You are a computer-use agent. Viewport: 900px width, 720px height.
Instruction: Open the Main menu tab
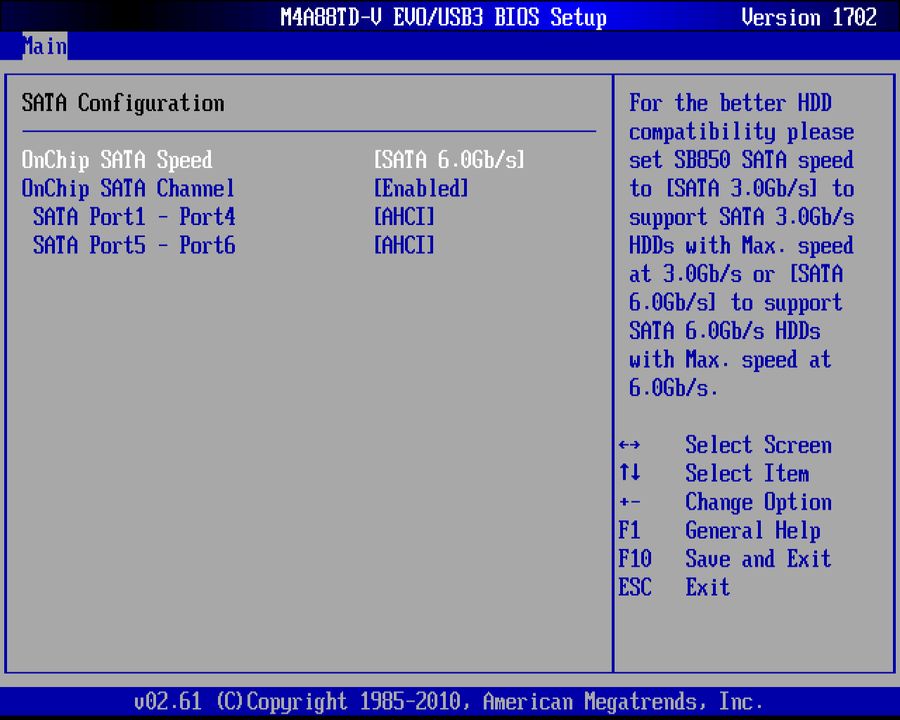click(43, 46)
